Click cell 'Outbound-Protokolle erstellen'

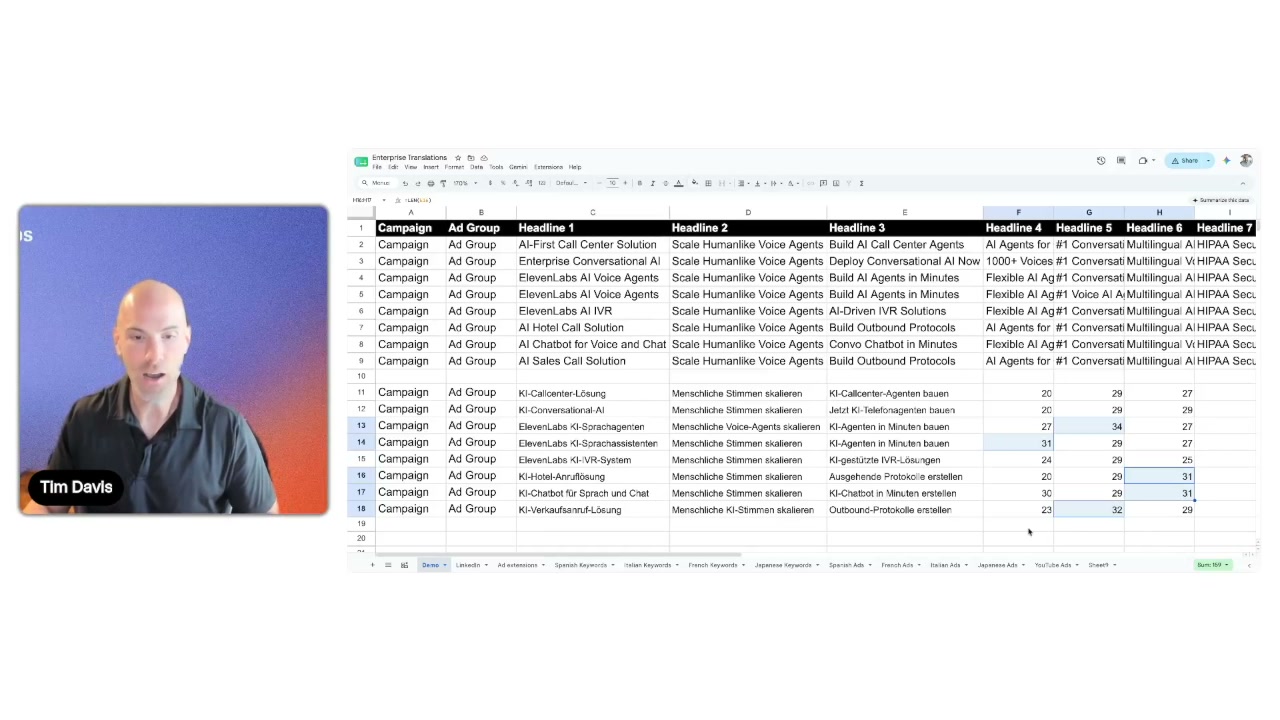pos(904,510)
